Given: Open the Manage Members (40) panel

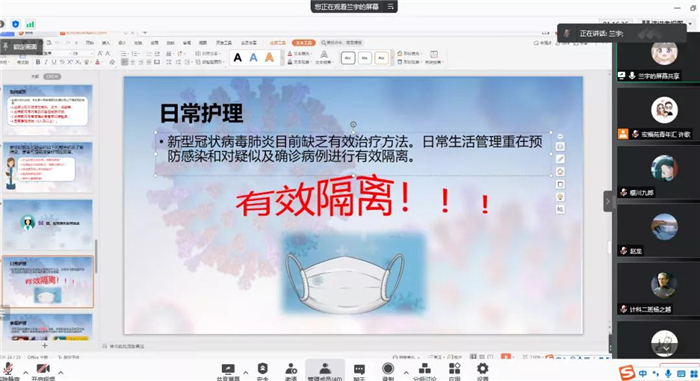Looking at the screenshot, I should pos(325,371).
